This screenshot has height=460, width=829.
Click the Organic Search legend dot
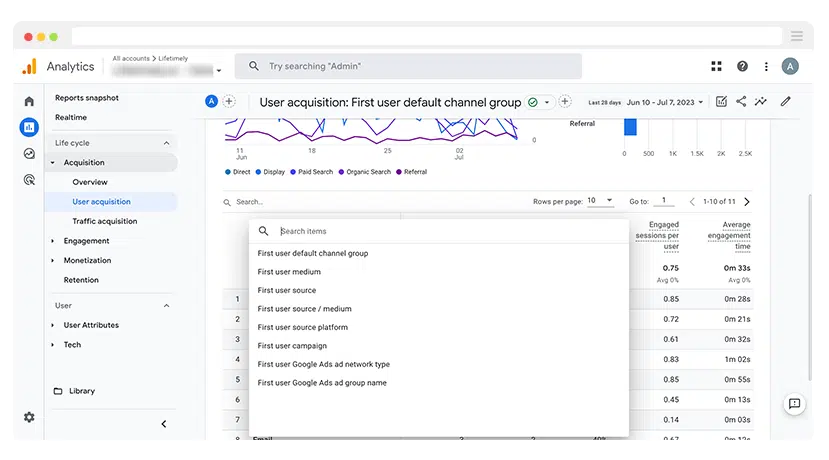click(x=342, y=172)
